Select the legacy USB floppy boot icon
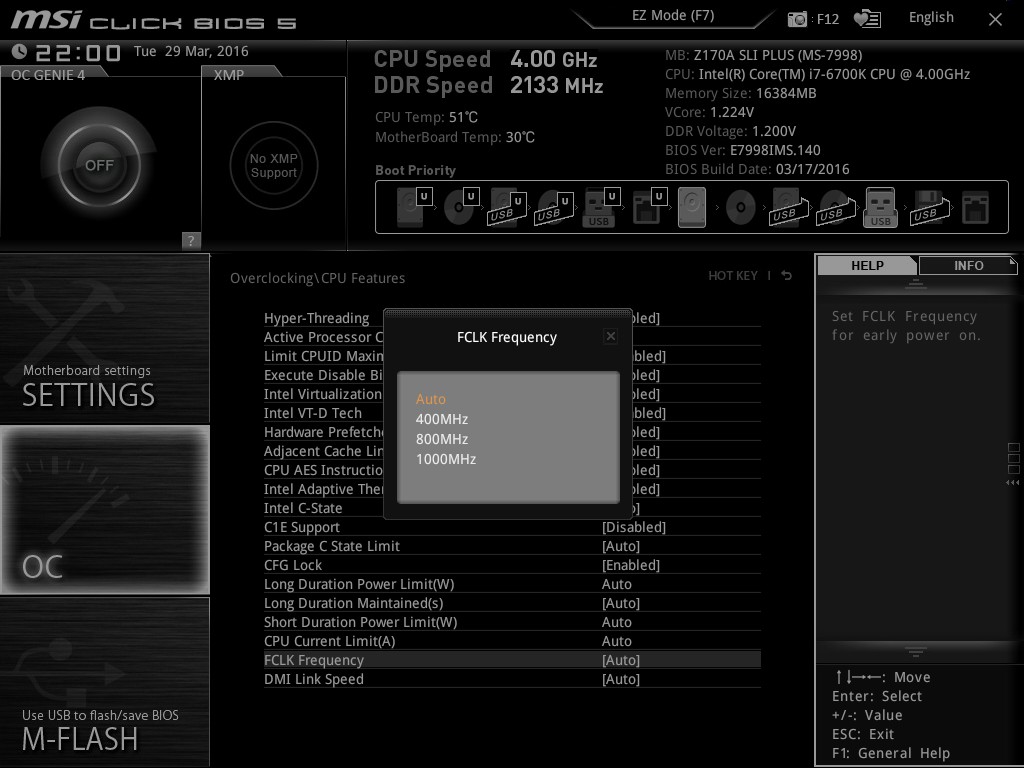The width and height of the screenshot is (1024, 768). [929, 207]
